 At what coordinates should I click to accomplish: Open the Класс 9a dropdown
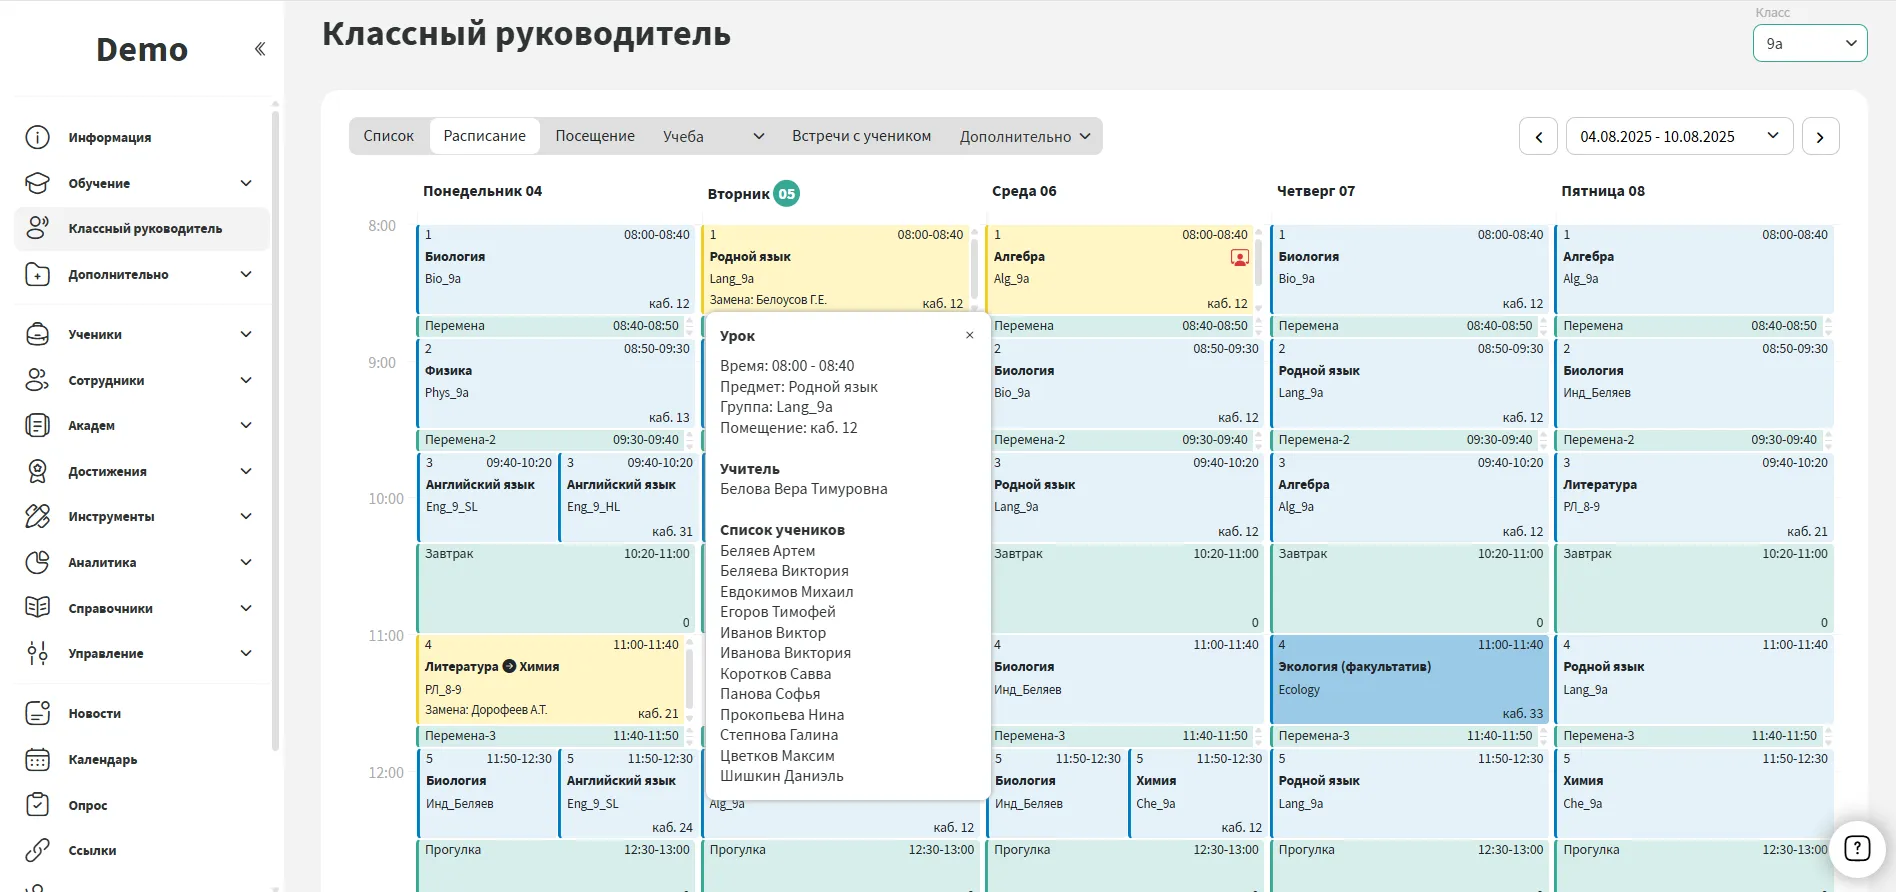(x=1809, y=43)
